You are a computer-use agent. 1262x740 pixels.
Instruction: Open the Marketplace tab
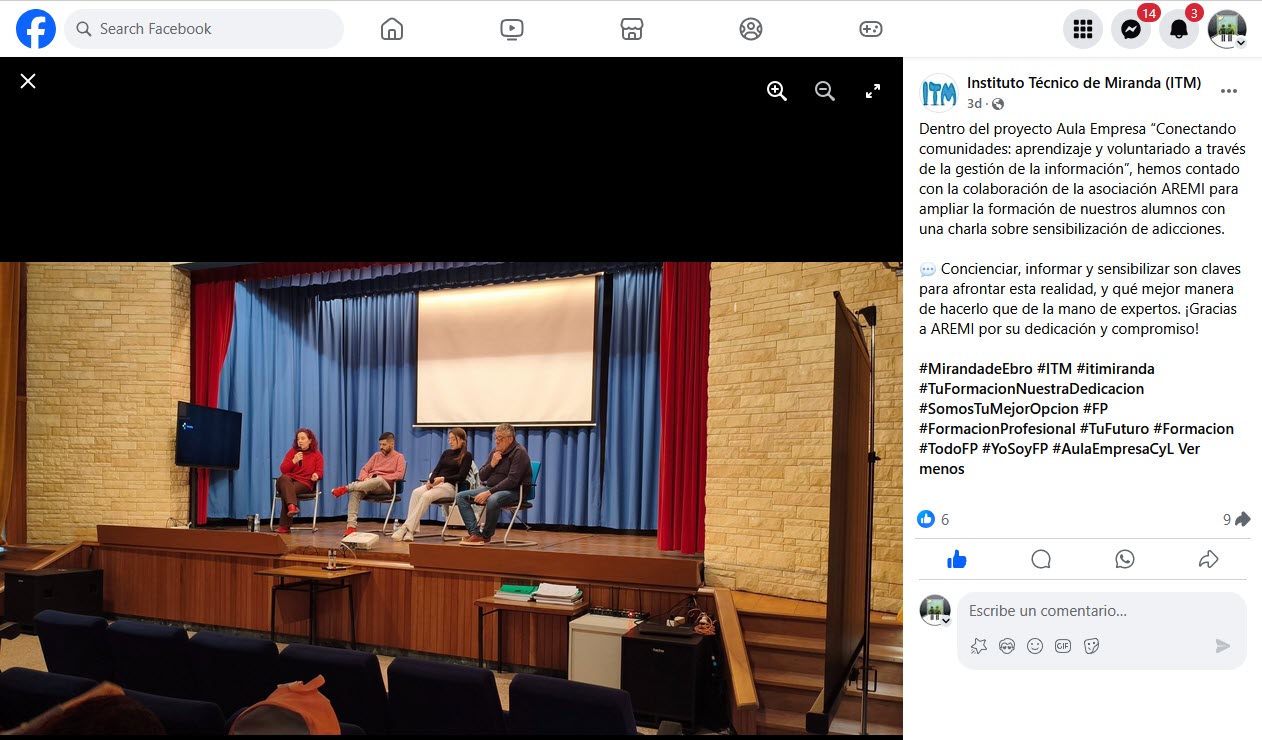(631, 29)
